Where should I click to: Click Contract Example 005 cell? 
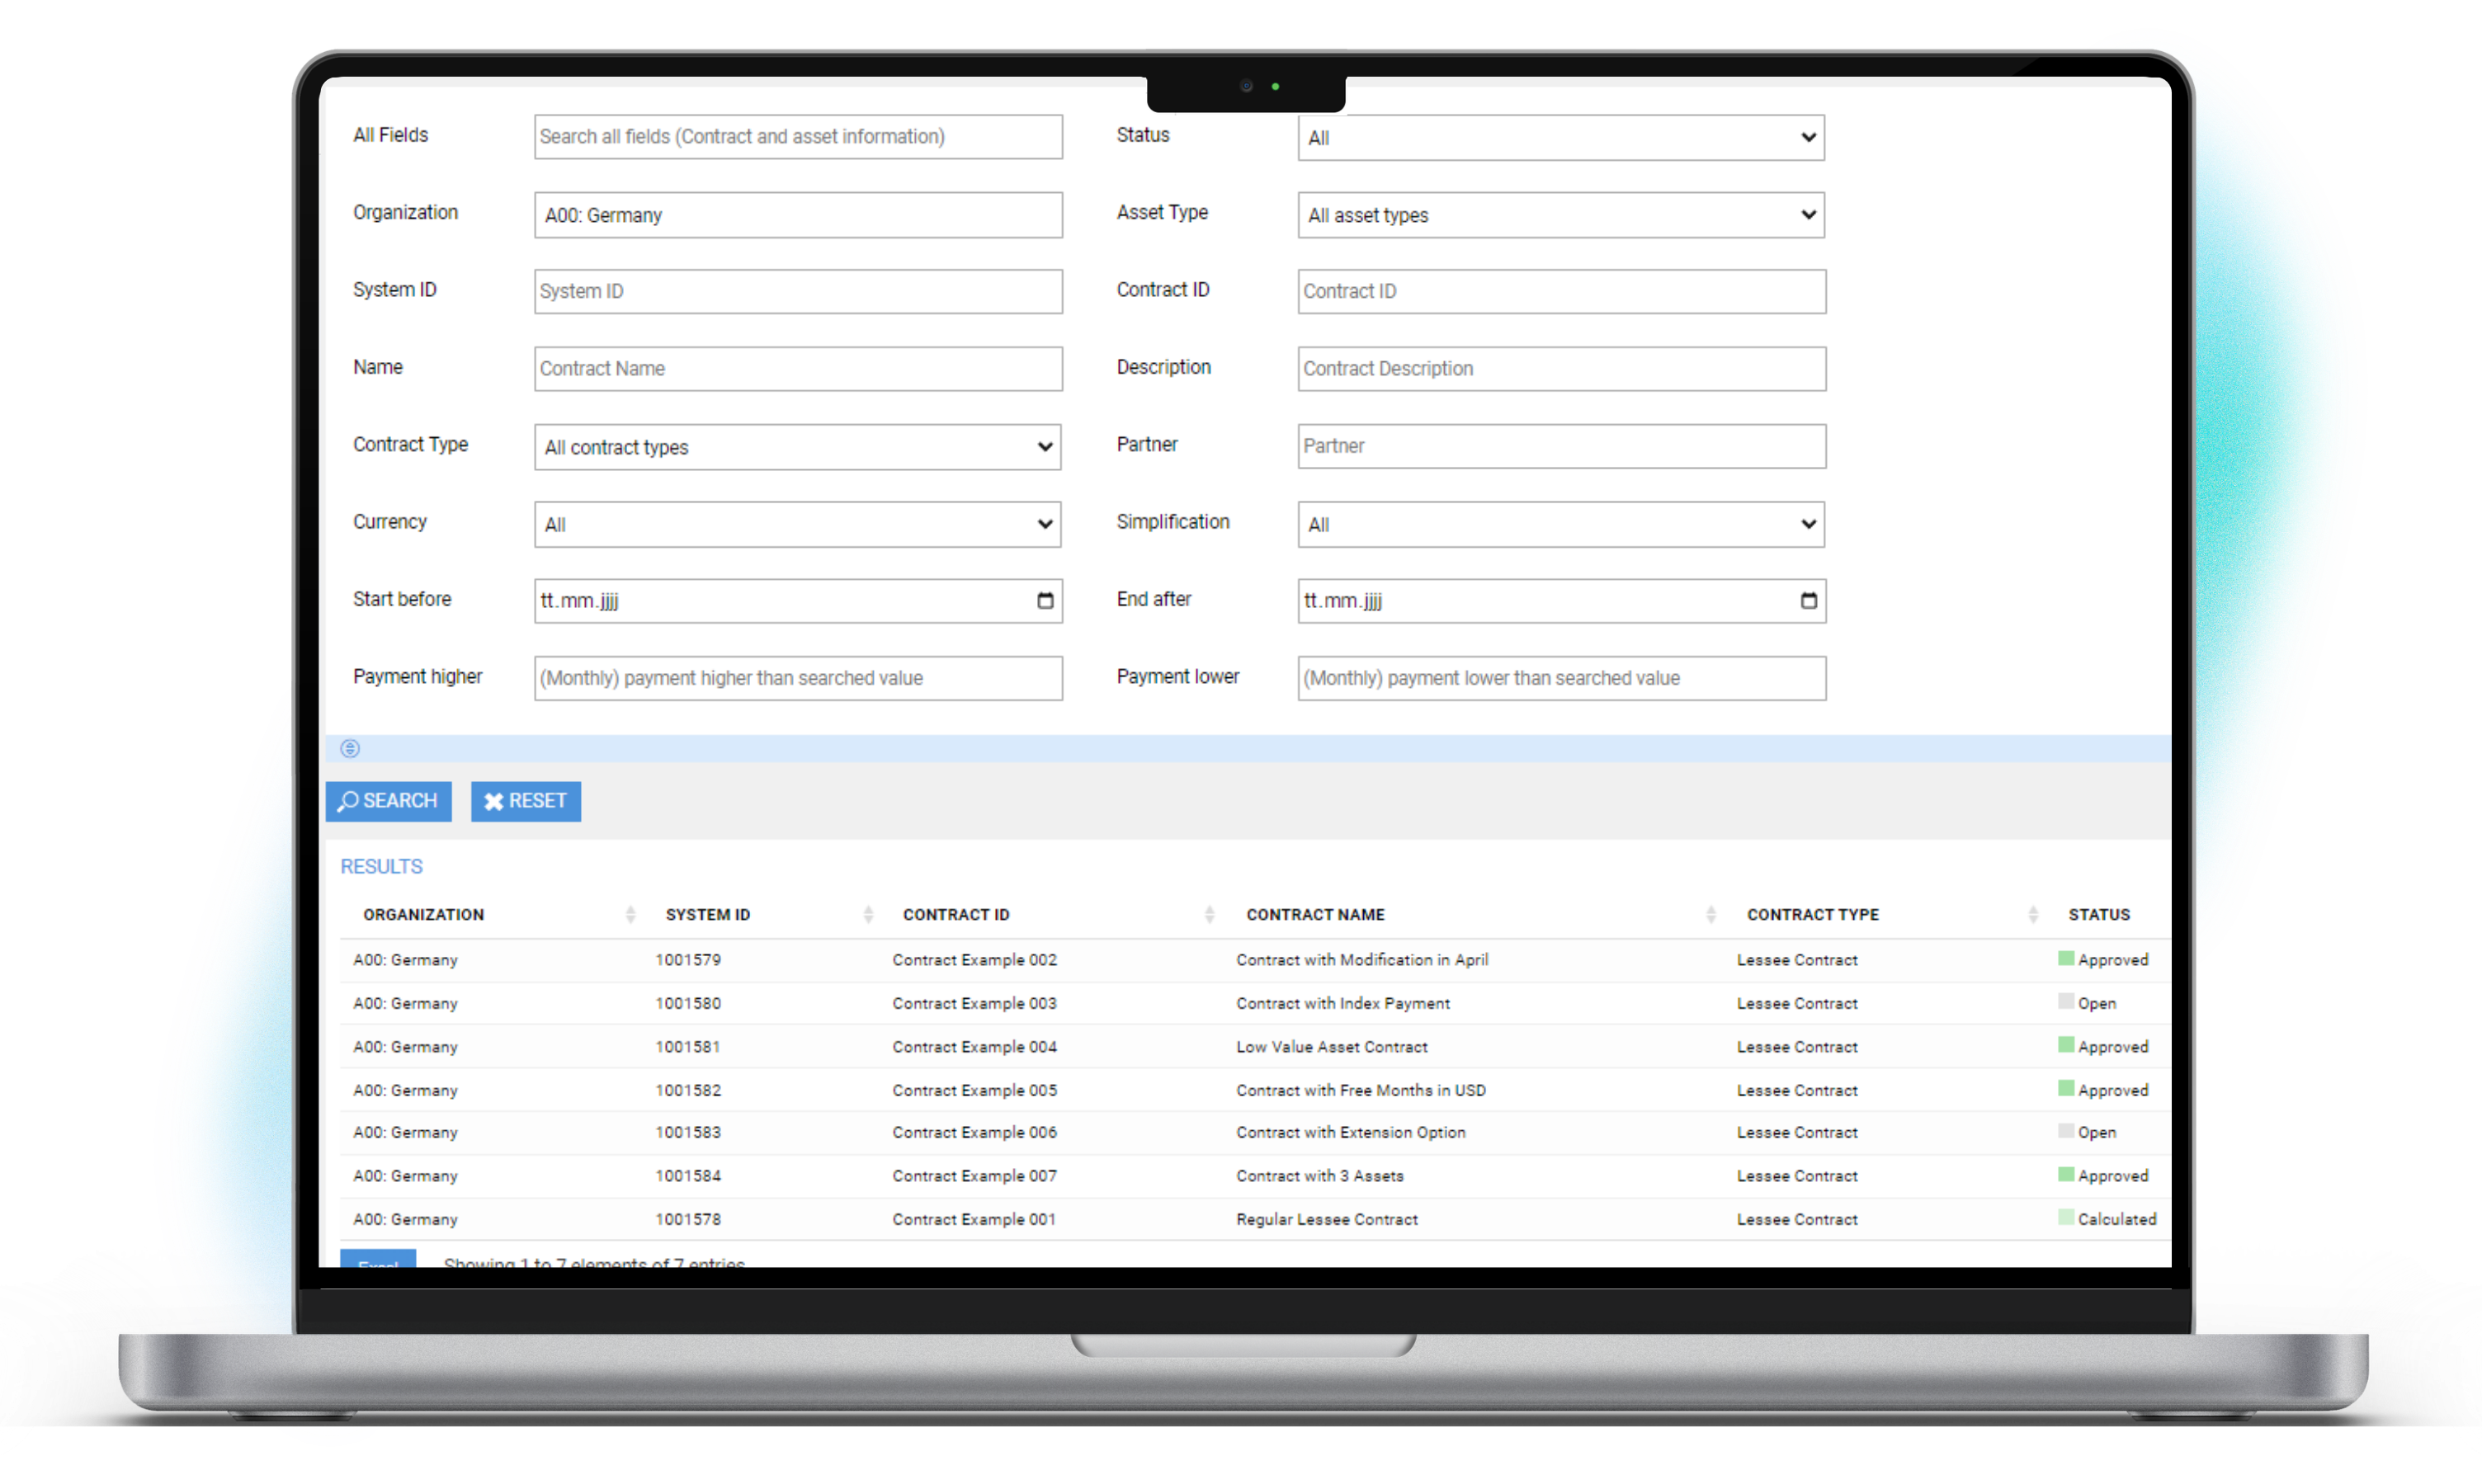click(x=974, y=1090)
